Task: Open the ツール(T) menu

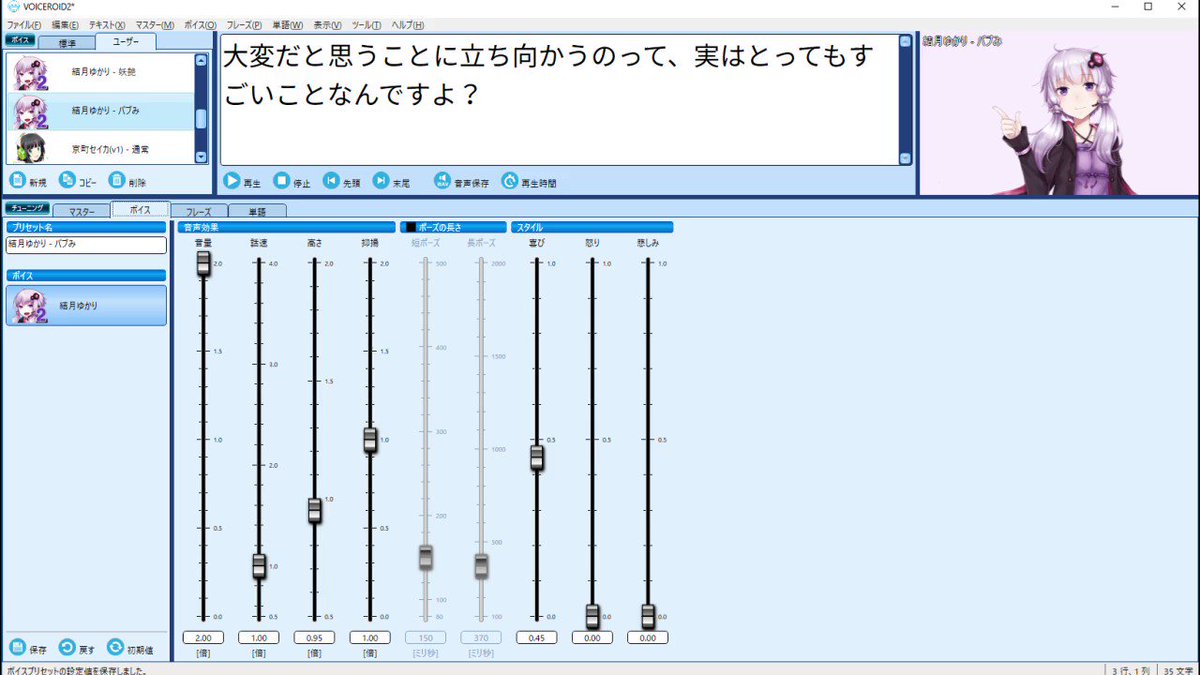Action: pos(367,24)
